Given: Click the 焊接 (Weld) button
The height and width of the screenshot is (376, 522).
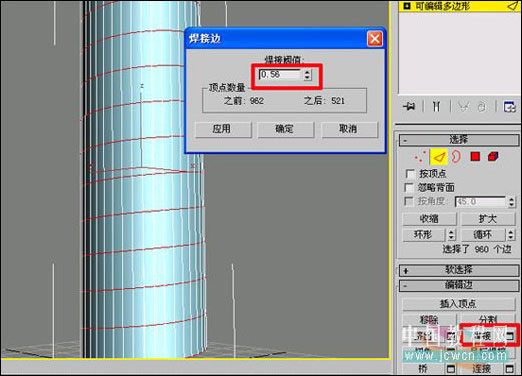Looking at the screenshot, I should tap(483, 336).
